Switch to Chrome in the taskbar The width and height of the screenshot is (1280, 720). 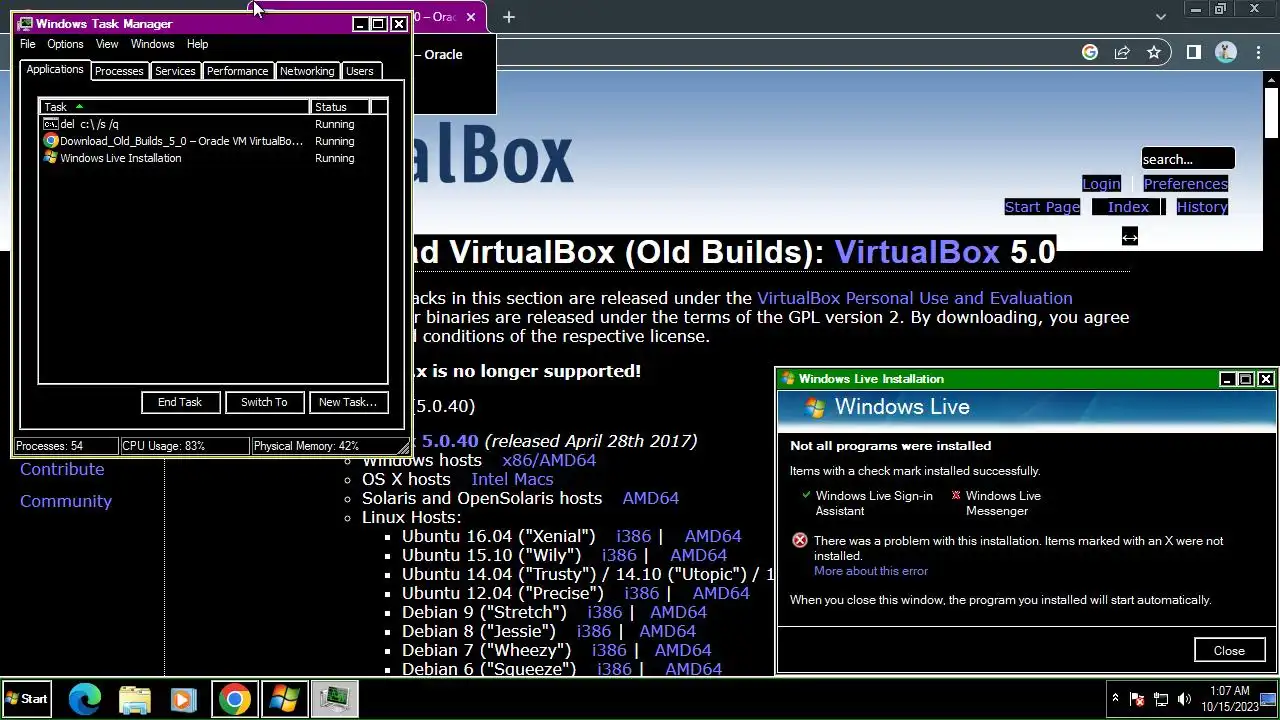coord(234,699)
